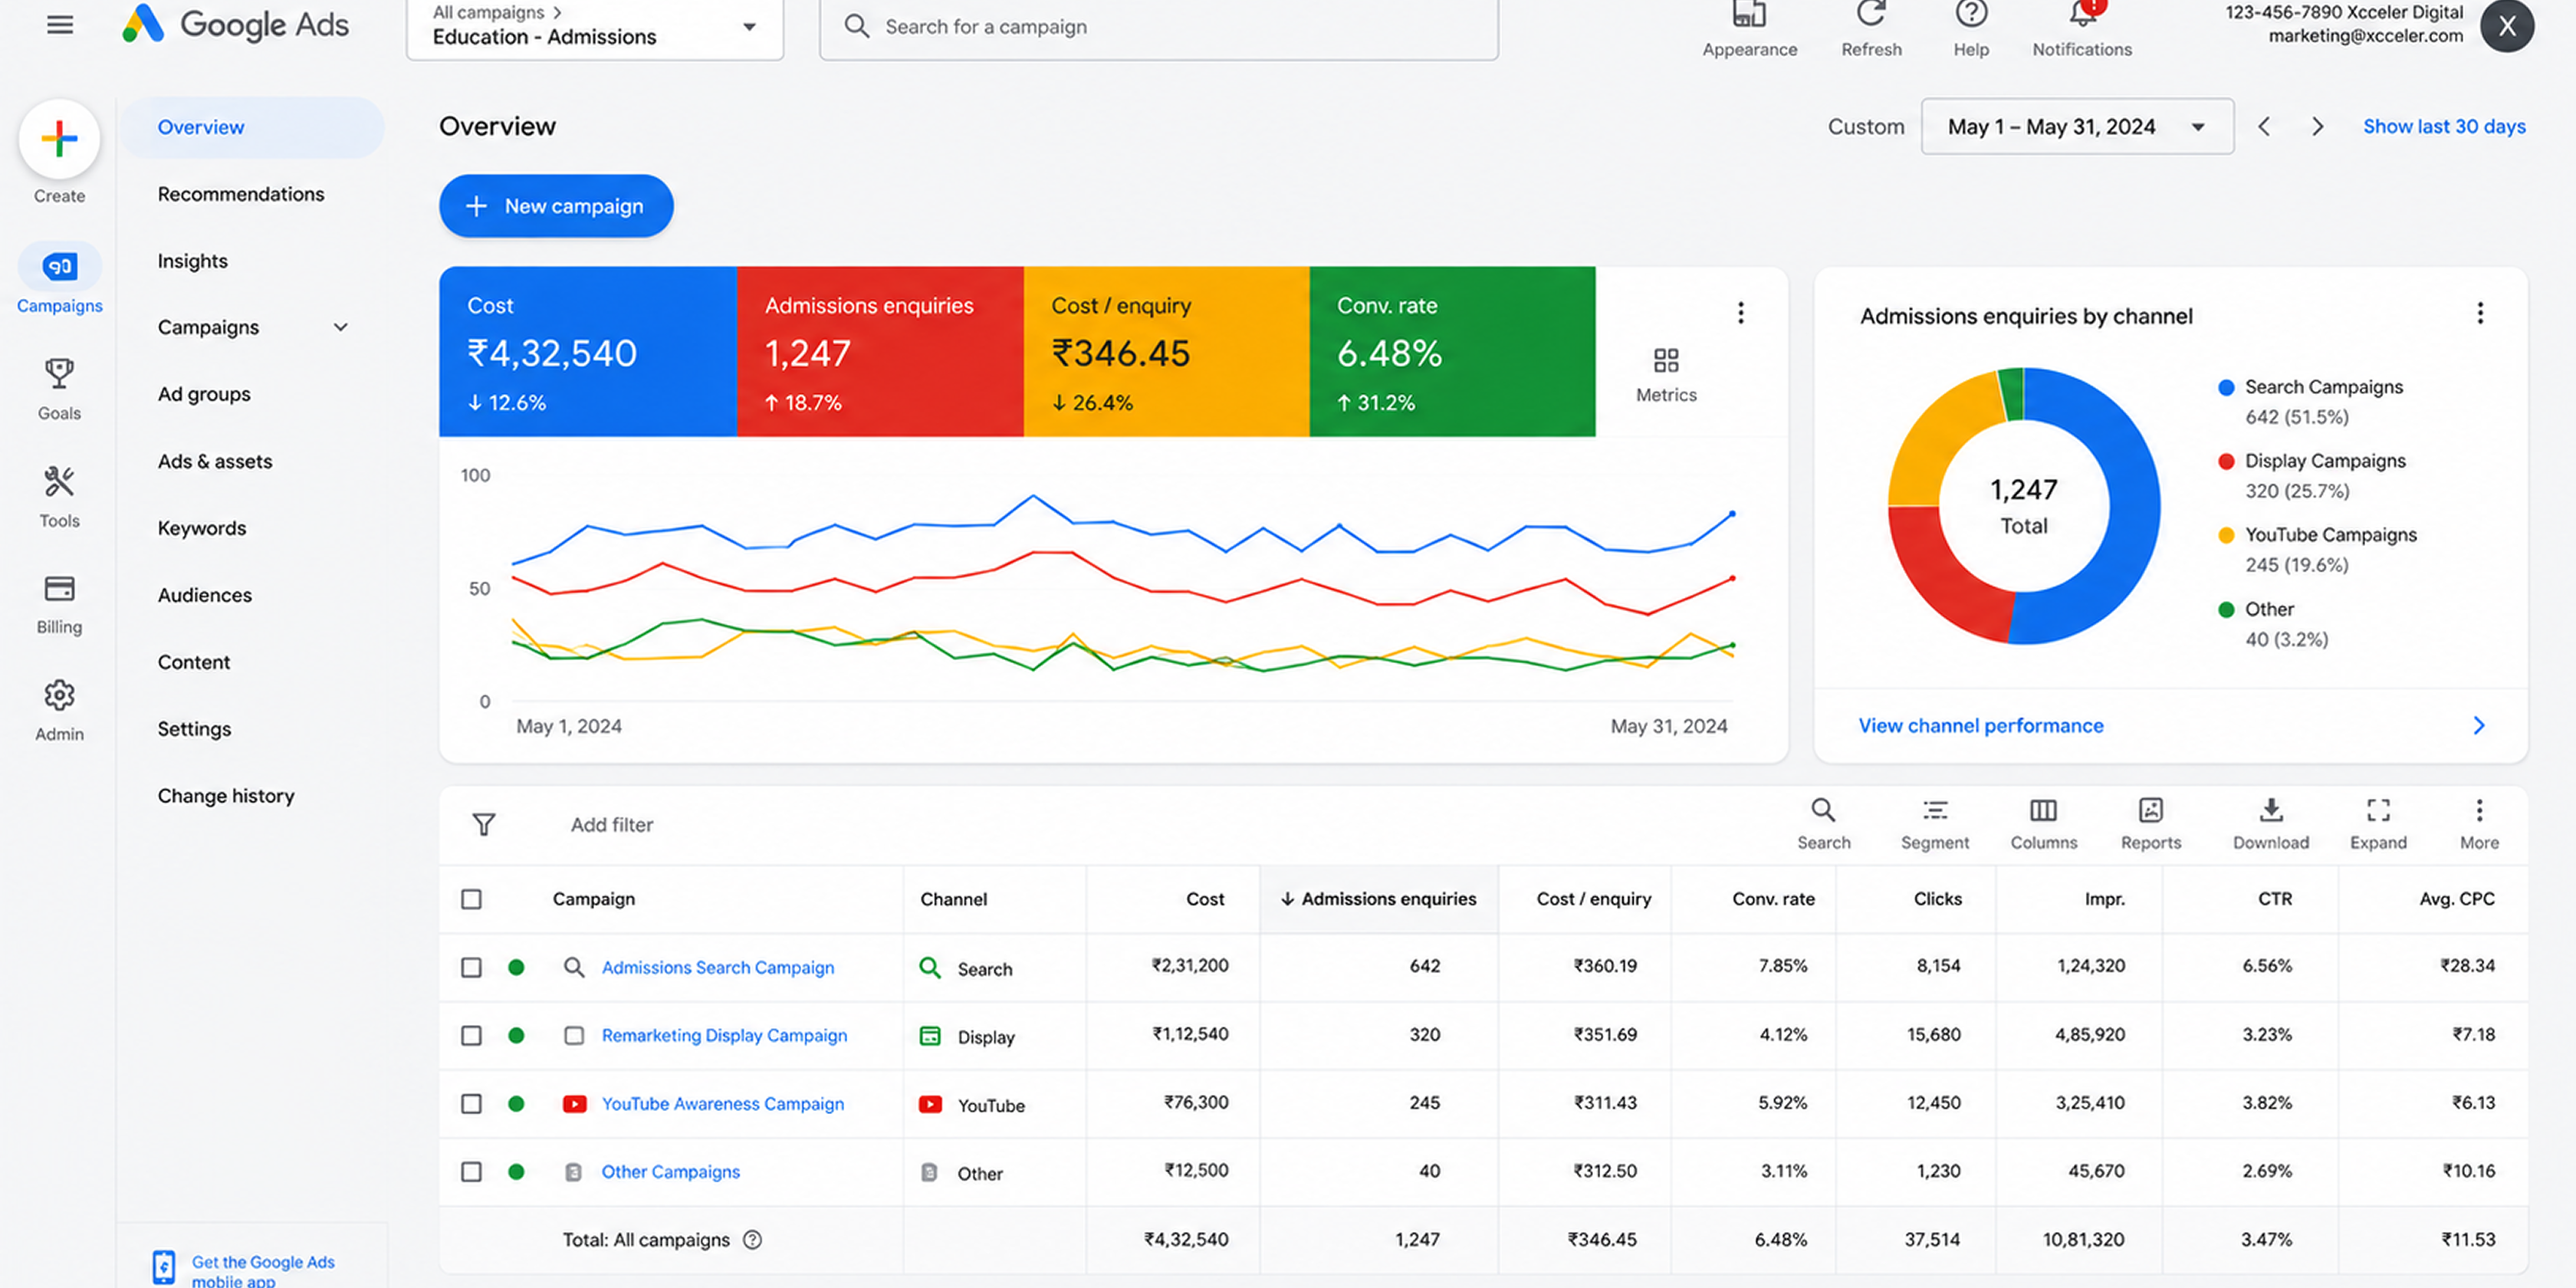The width and height of the screenshot is (2576, 1288).
Task: Select Keywords in the left menu
Action: click(x=202, y=528)
